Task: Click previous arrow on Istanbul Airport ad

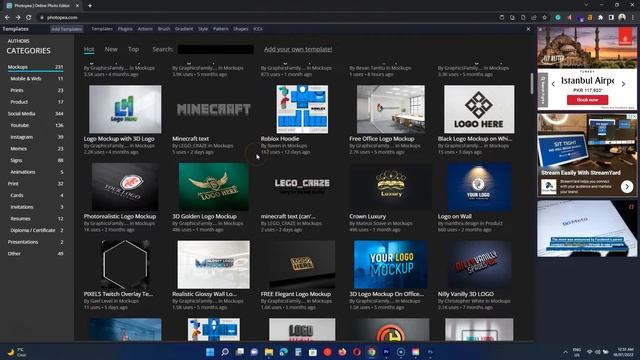Action: coord(553,84)
